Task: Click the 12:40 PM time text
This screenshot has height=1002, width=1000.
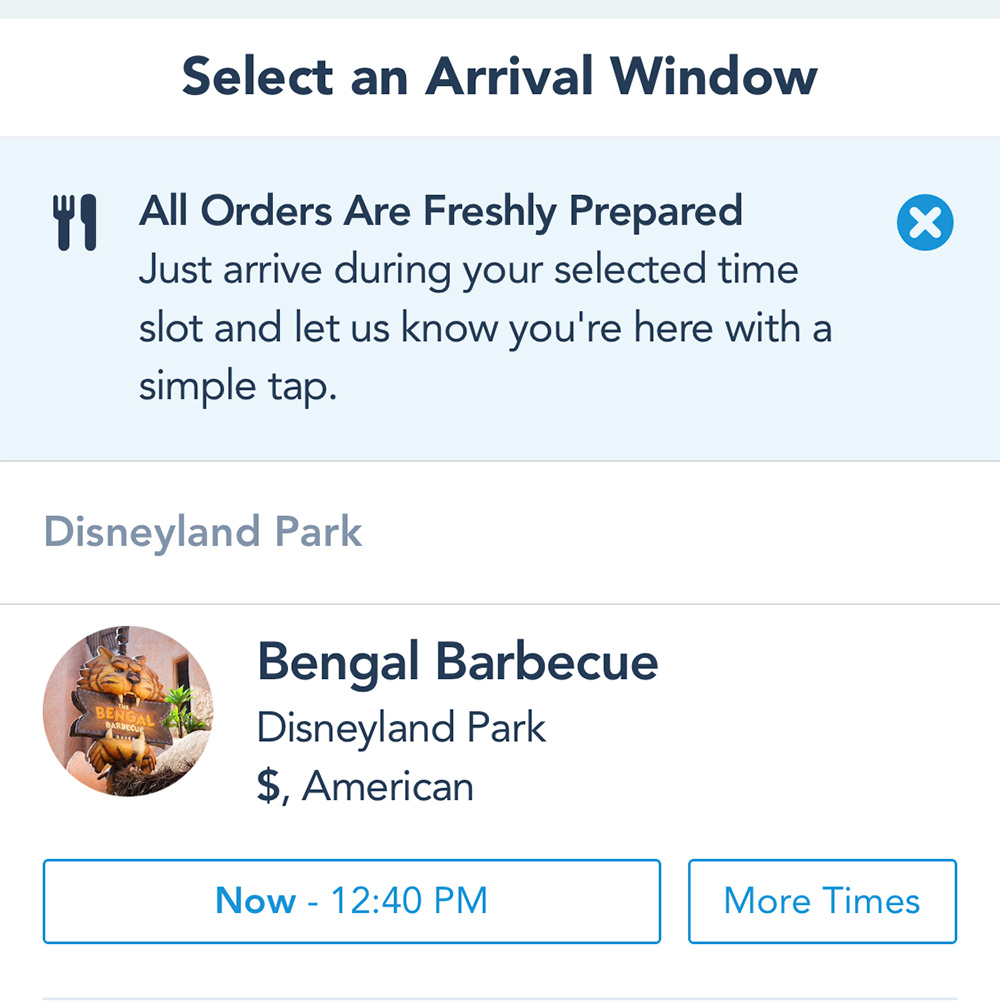Action: coord(409,900)
